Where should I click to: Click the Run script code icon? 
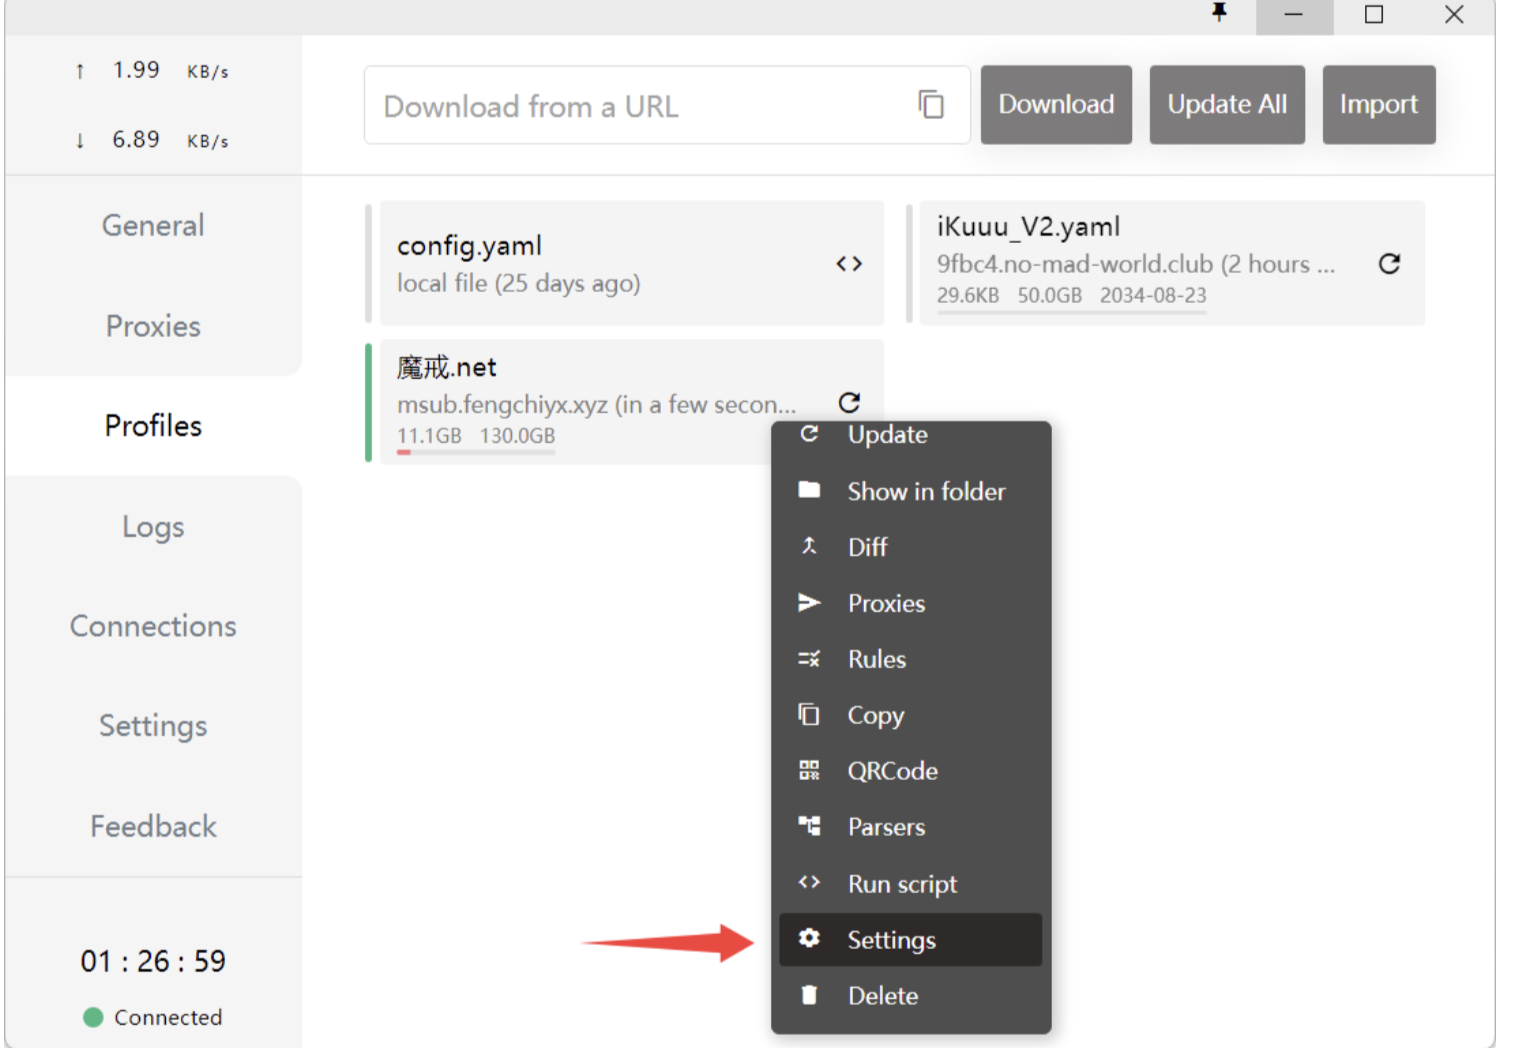(x=809, y=882)
